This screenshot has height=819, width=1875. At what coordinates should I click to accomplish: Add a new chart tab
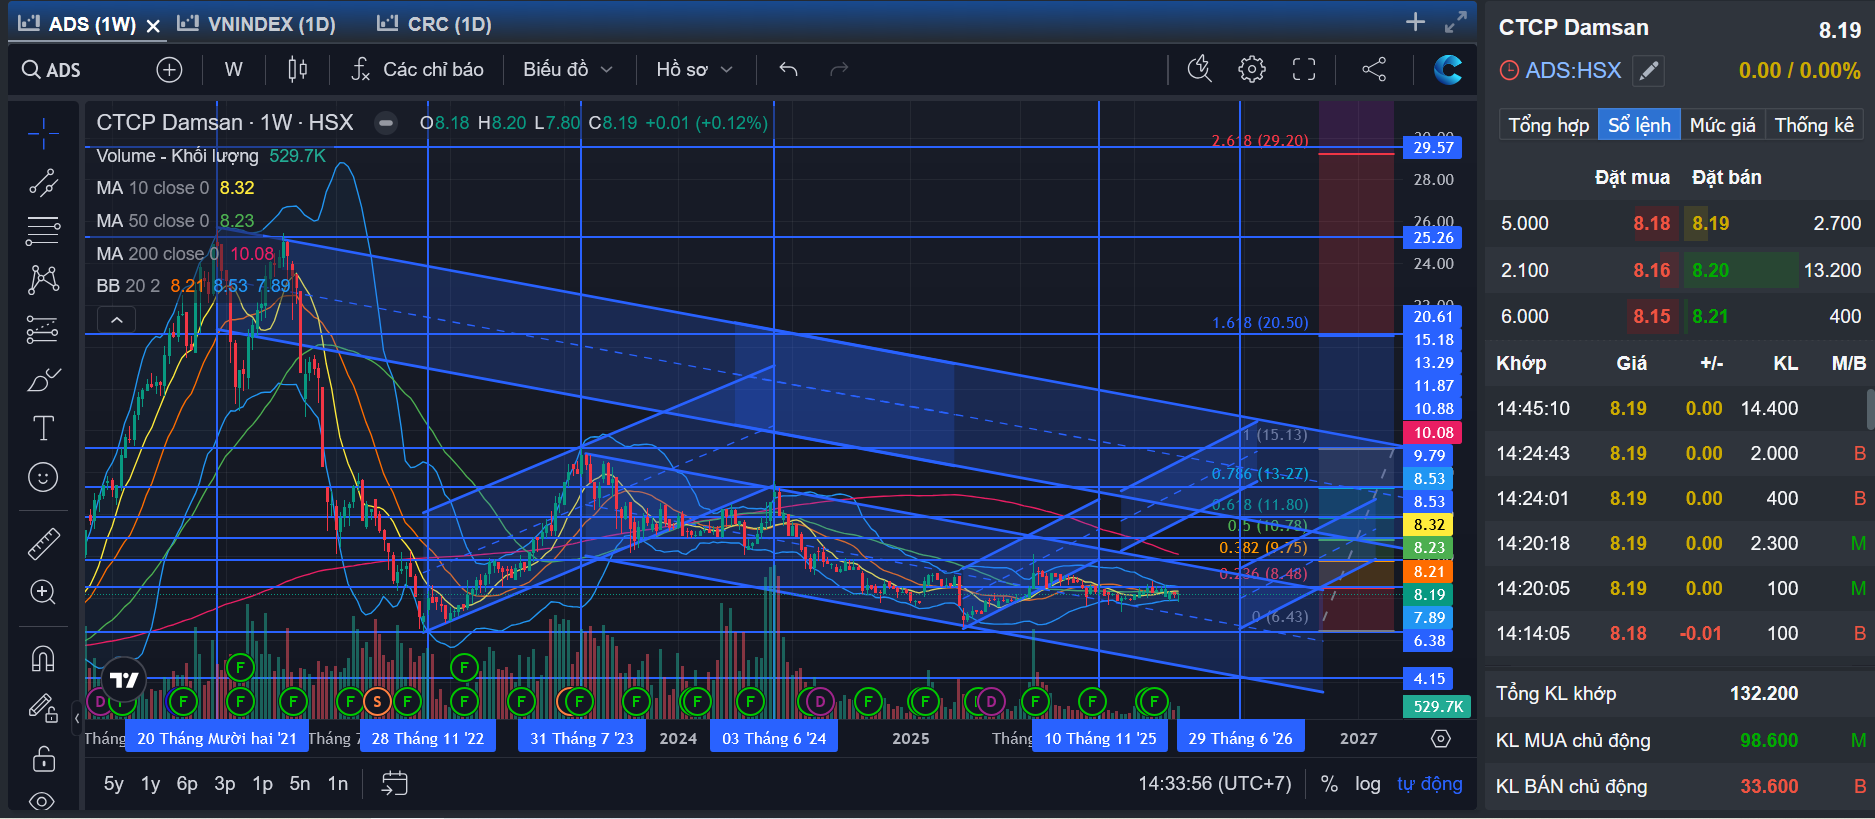point(1415,22)
